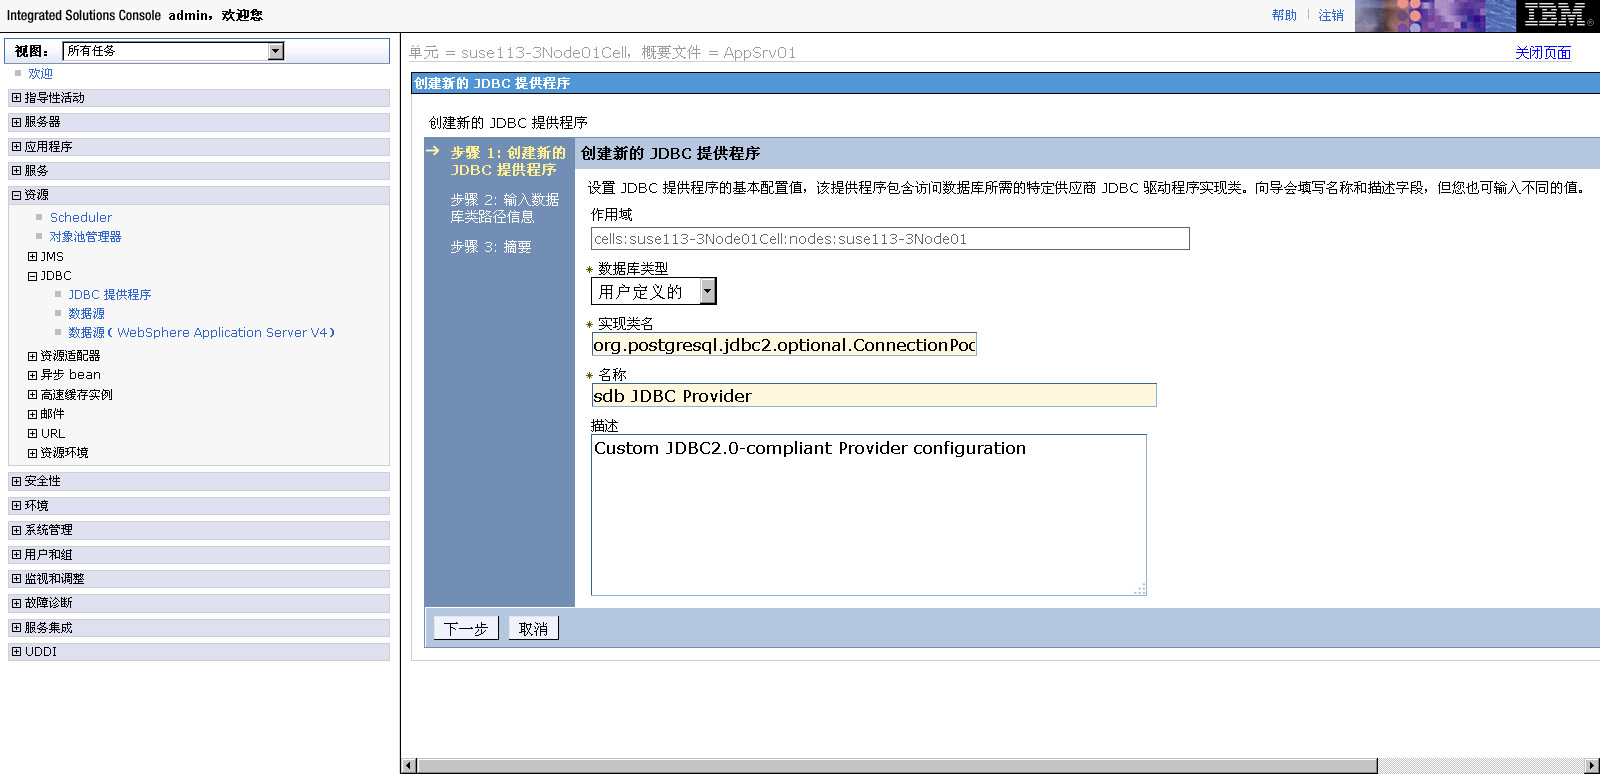Expand the 监视和调整 section
The width and height of the screenshot is (1600, 774).
[16, 579]
